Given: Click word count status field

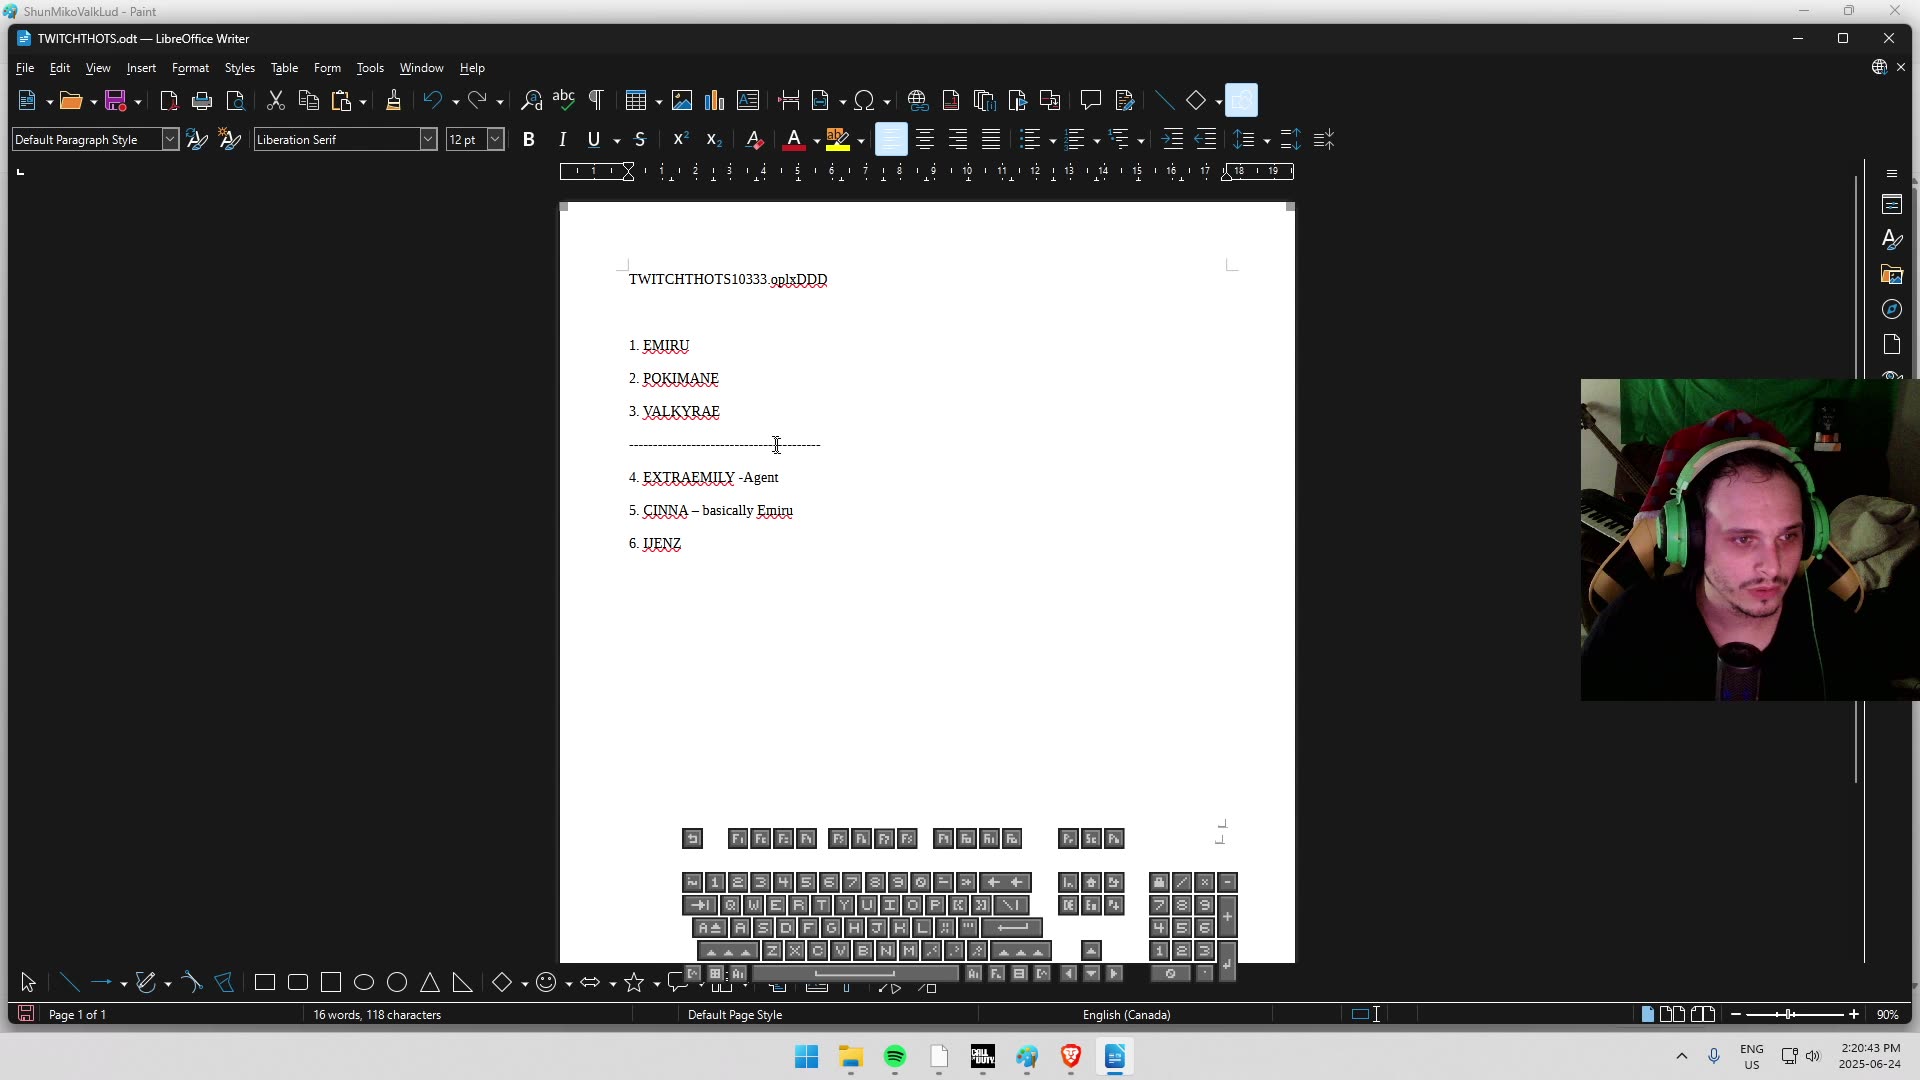Looking at the screenshot, I should point(377,1014).
